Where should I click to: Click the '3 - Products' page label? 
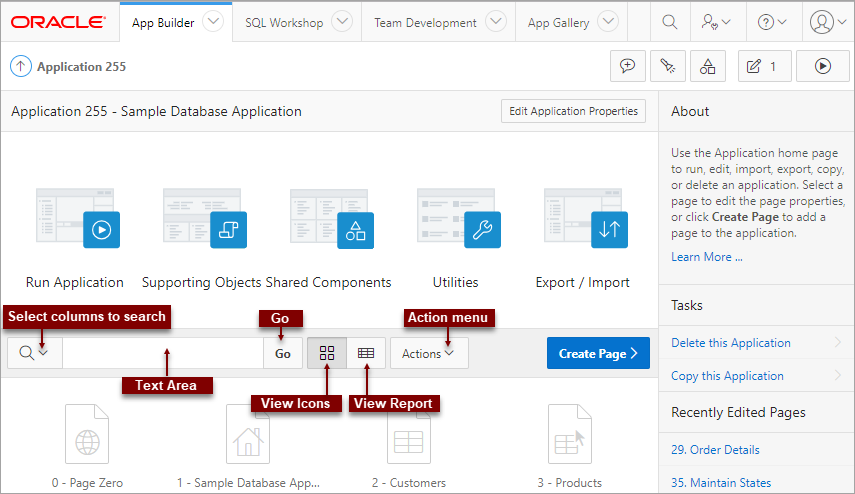[x=569, y=483]
